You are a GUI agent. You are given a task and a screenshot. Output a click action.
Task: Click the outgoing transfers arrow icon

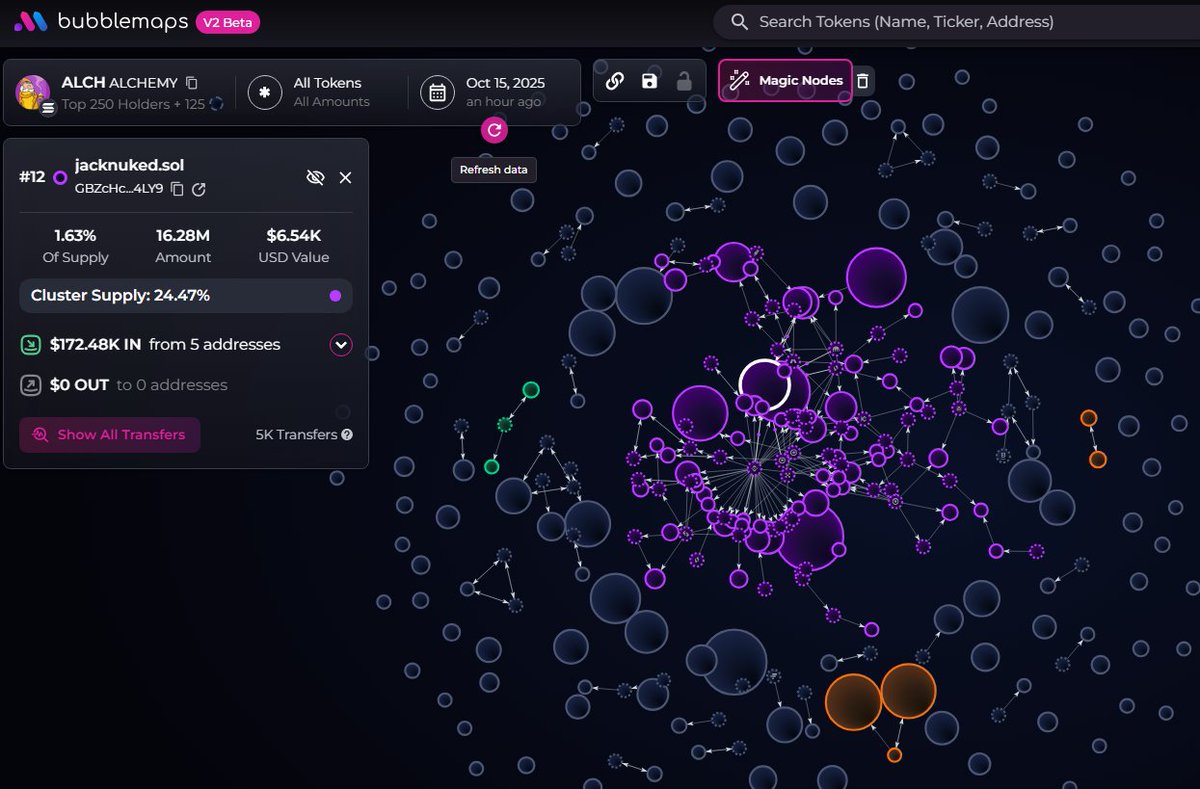tap(31, 385)
